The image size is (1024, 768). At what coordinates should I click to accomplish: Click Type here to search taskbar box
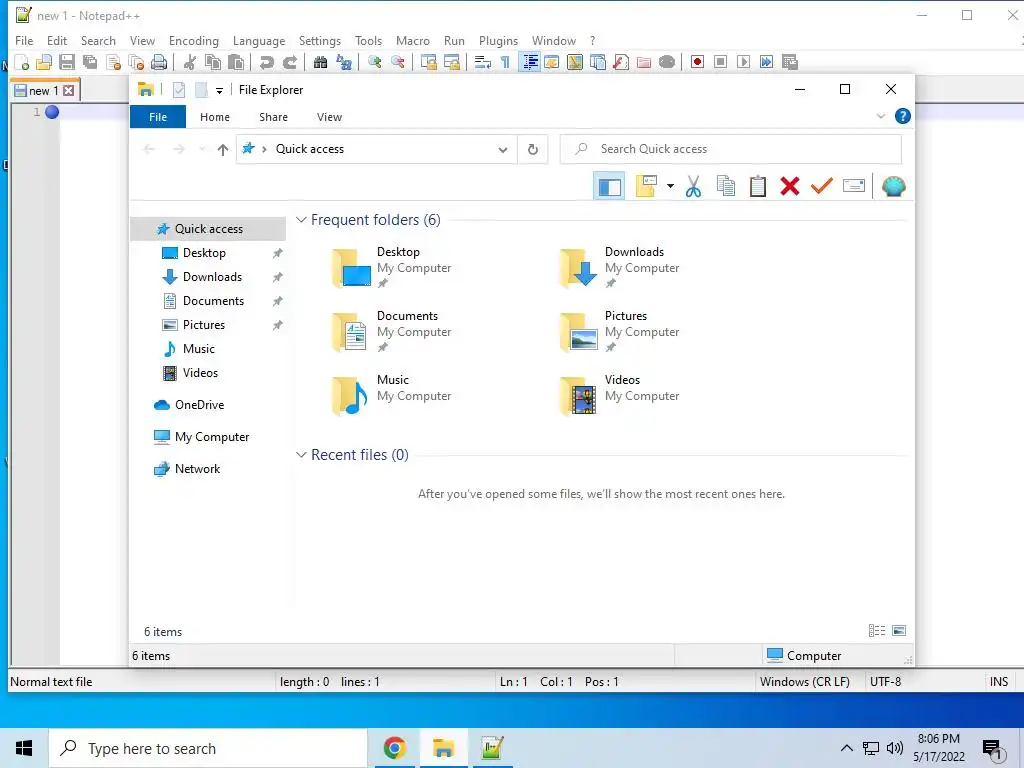(208, 748)
